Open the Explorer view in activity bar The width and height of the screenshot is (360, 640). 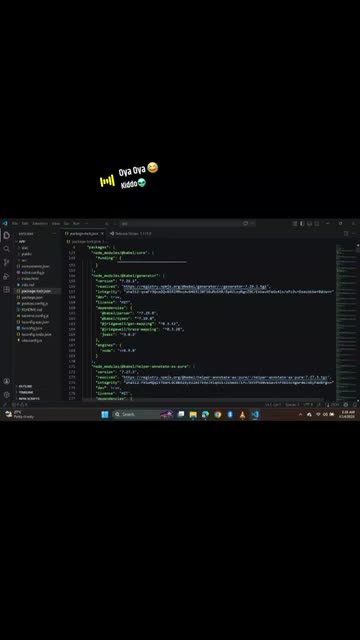7,236
